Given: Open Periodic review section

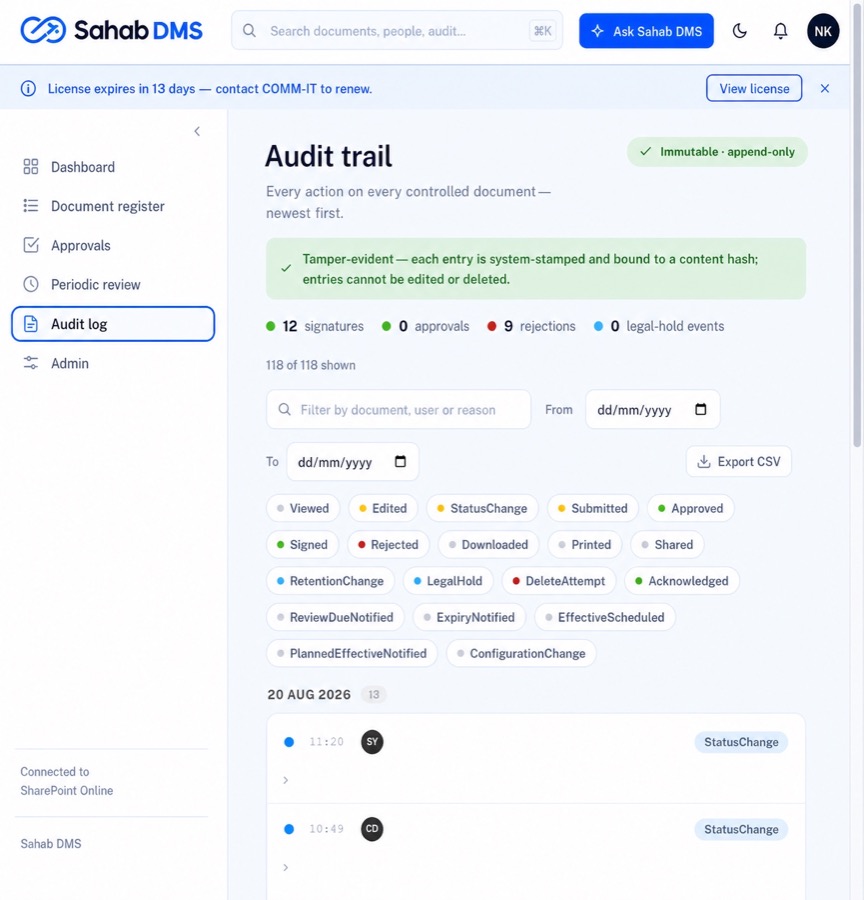Looking at the screenshot, I should pos(113,284).
